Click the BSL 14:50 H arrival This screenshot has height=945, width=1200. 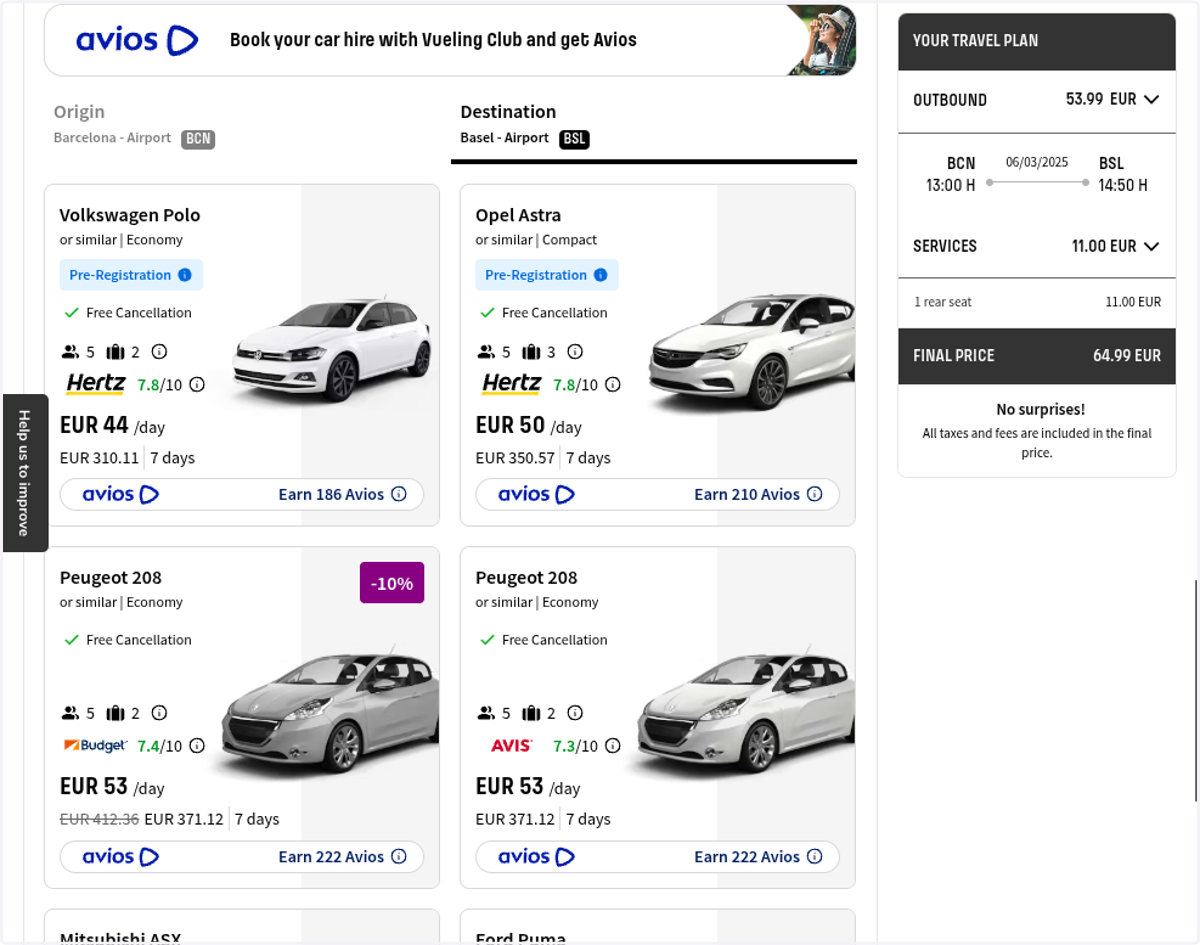pyautogui.click(x=1123, y=174)
